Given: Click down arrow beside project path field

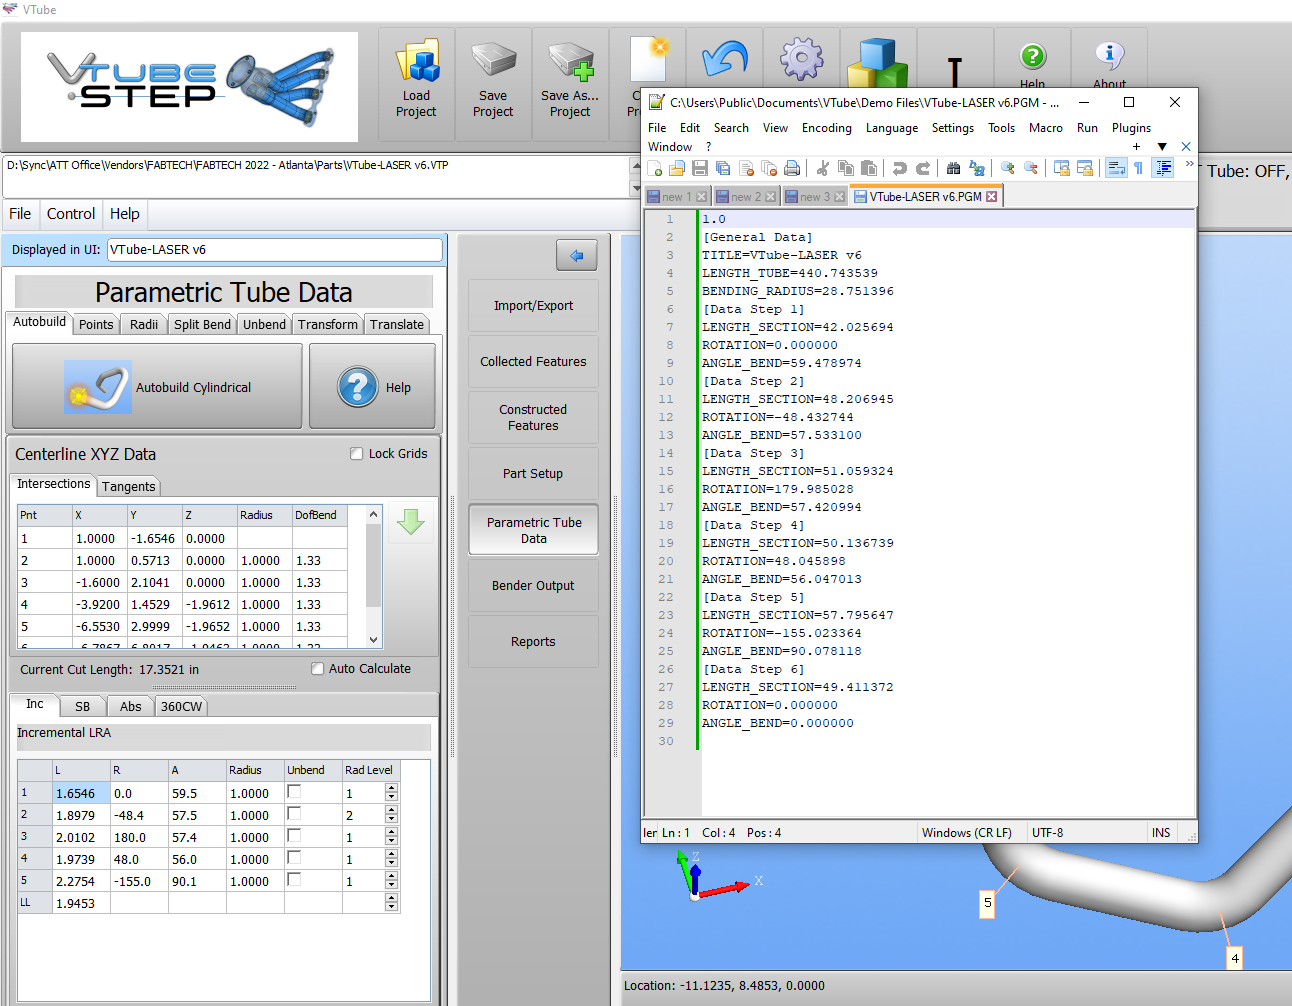Looking at the screenshot, I should click(x=636, y=188).
